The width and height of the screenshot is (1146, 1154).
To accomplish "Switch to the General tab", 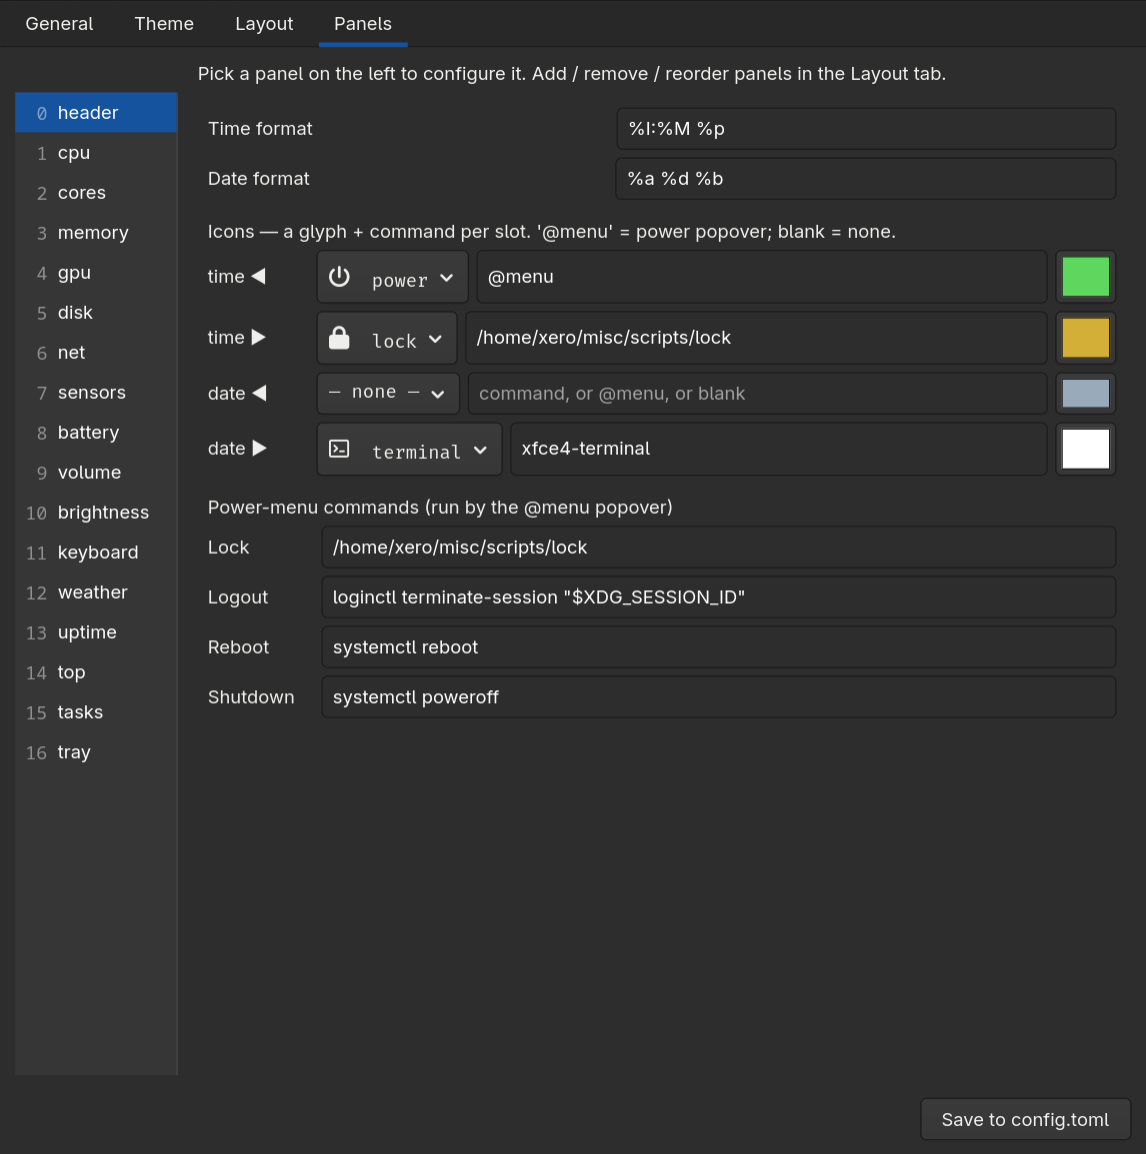I will point(60,24).
